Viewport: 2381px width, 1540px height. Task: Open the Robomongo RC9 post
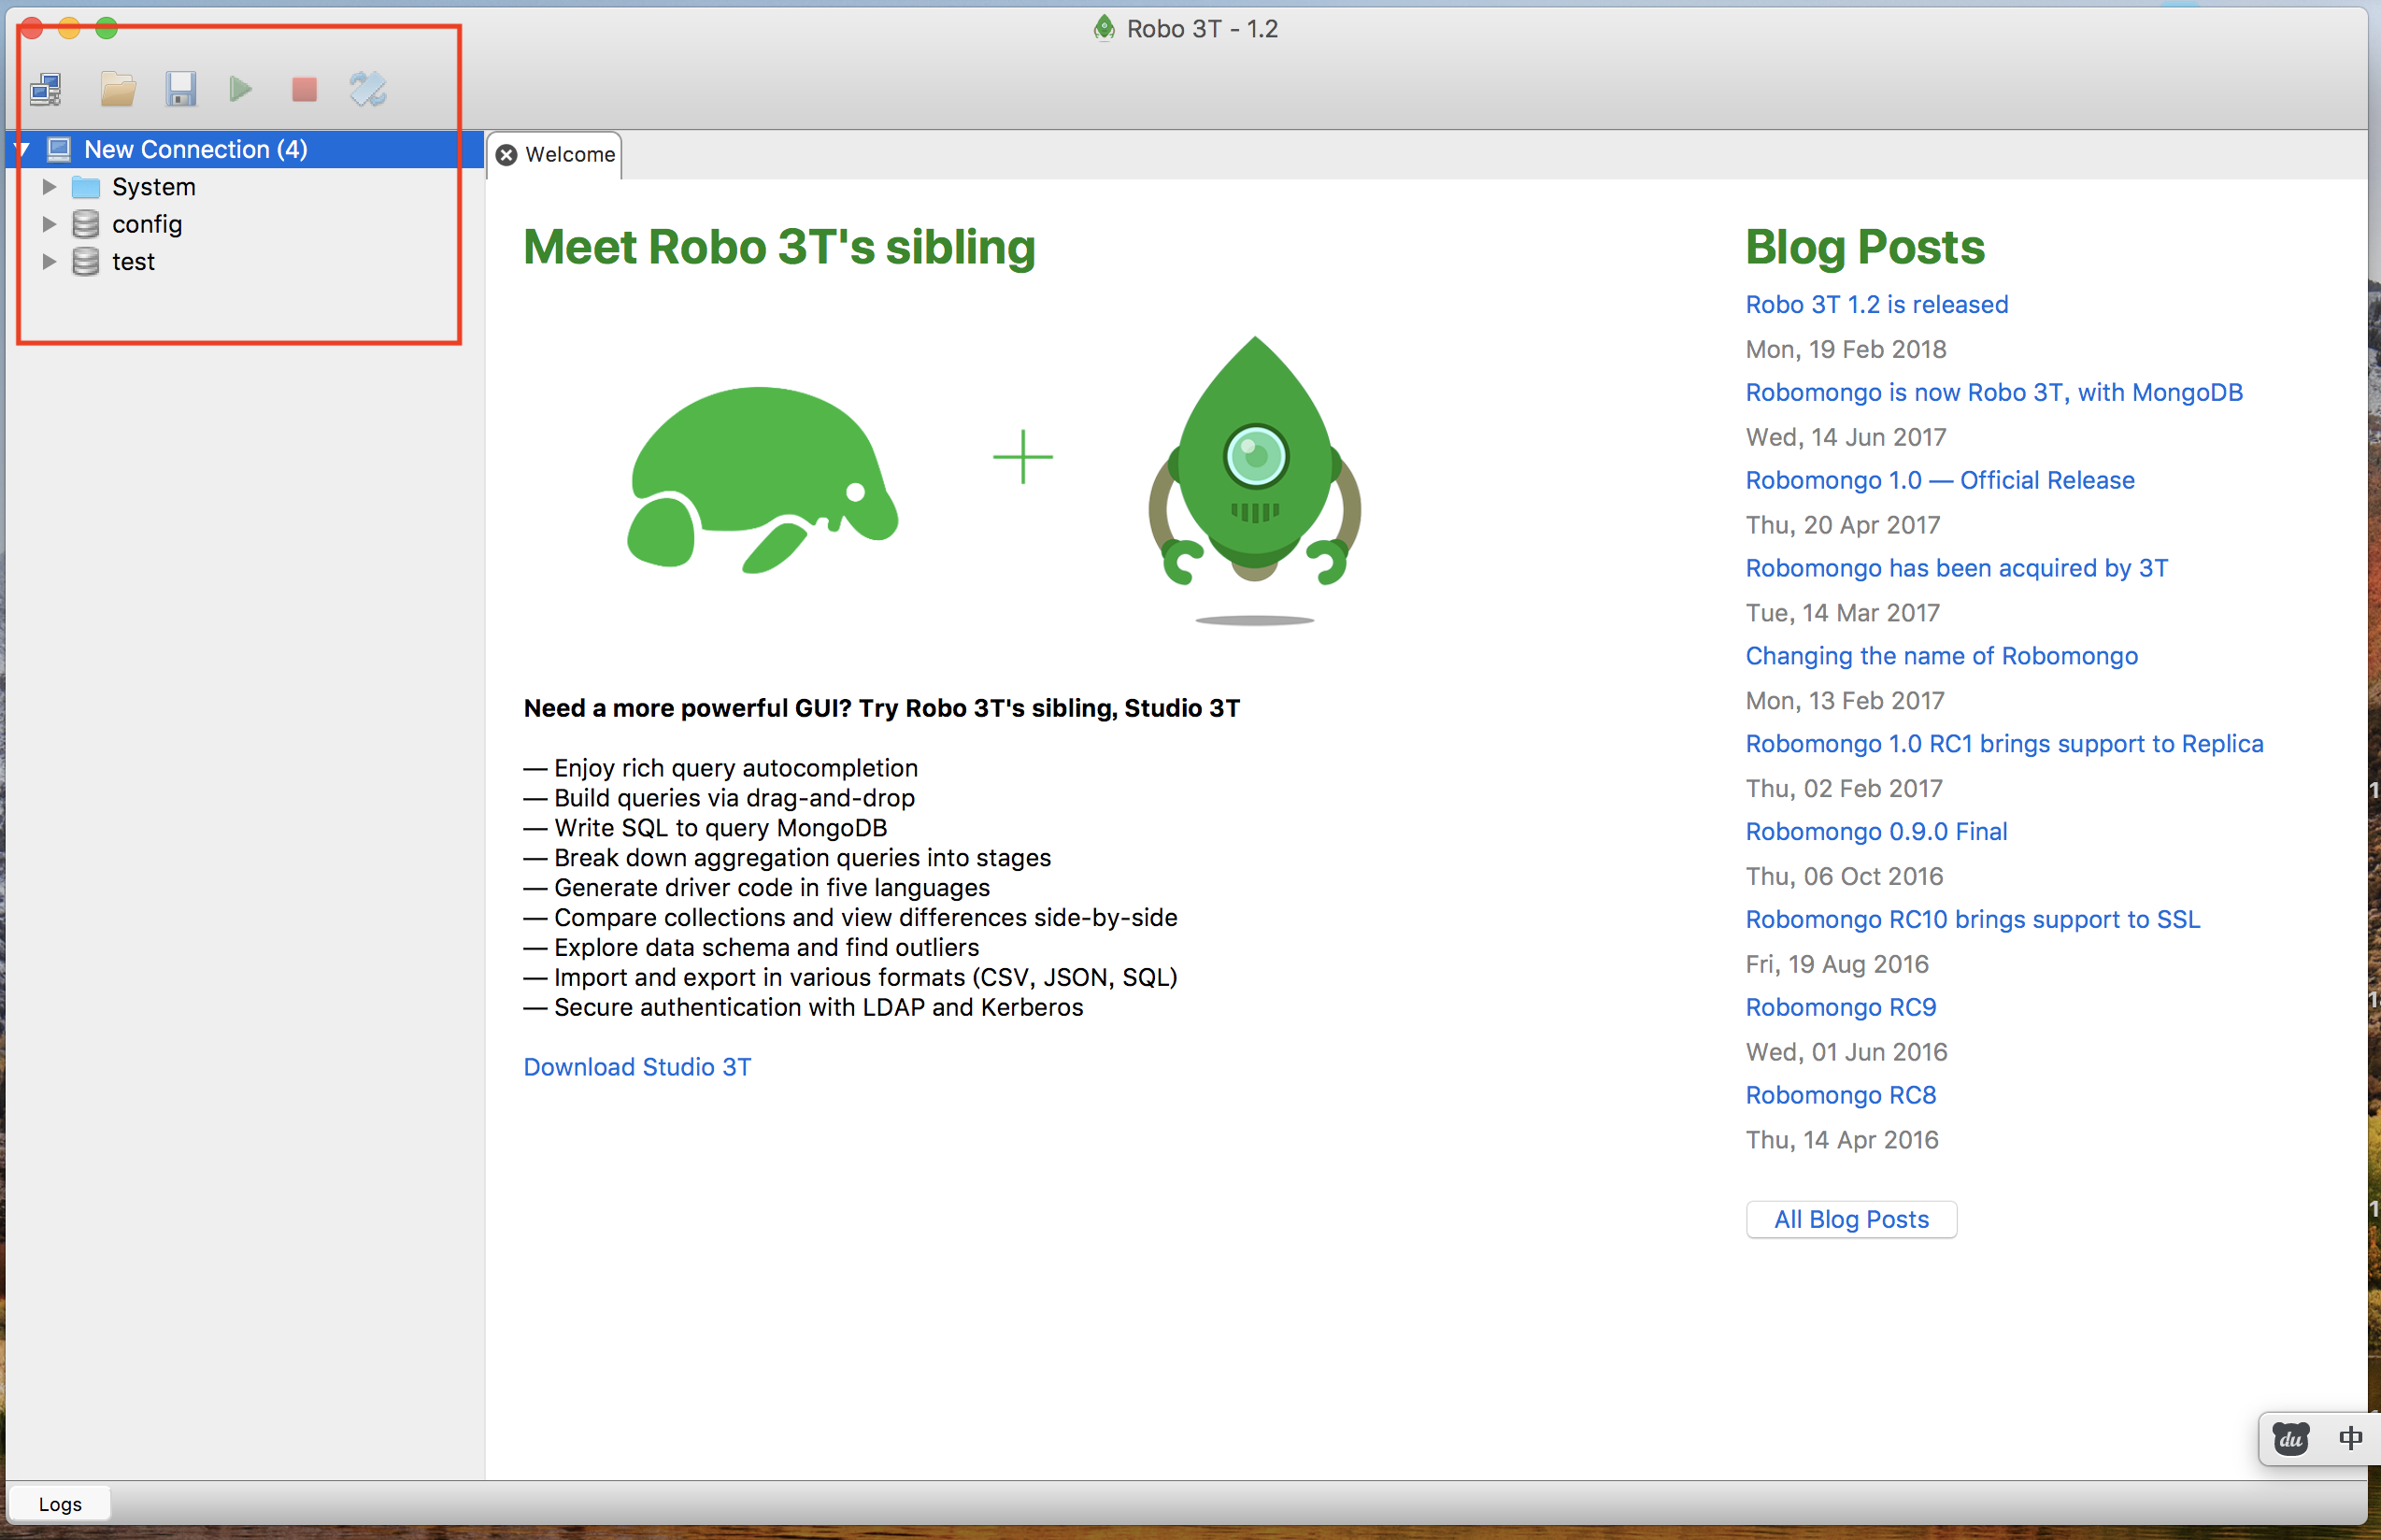coord(1840,1007)
